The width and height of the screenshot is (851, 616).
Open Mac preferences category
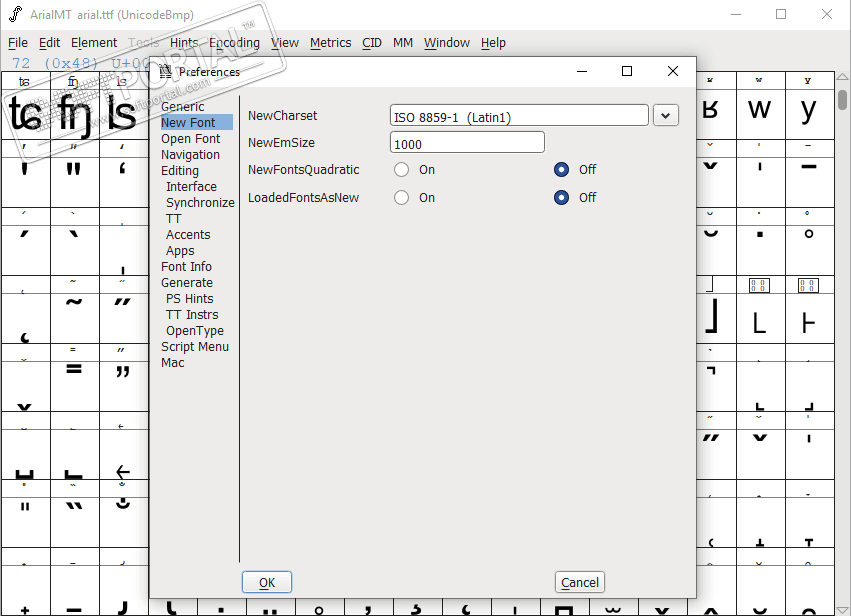173,363
